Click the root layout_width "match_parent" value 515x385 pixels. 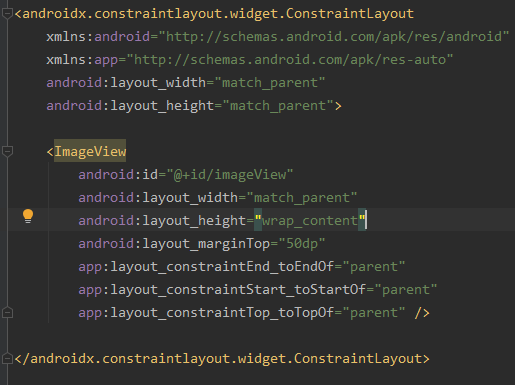coord(270,82)
